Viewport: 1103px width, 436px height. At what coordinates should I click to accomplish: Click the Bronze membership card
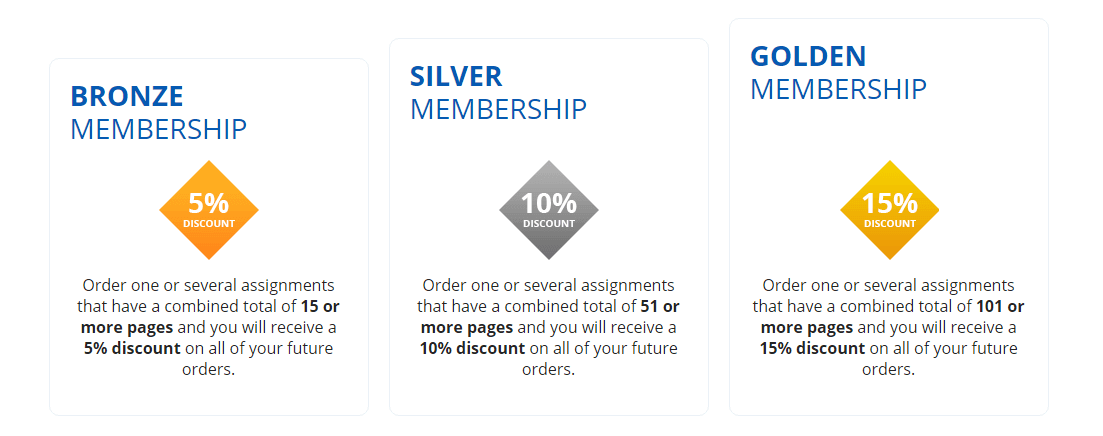click(209, 237)
